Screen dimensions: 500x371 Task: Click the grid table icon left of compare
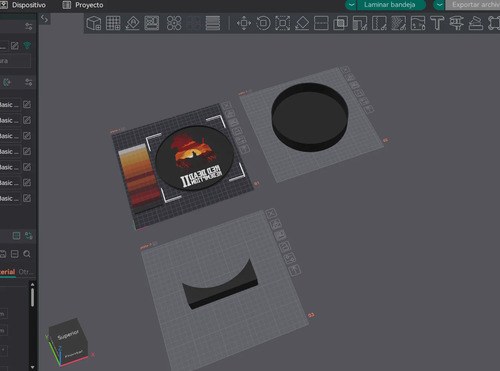point(16,236)
